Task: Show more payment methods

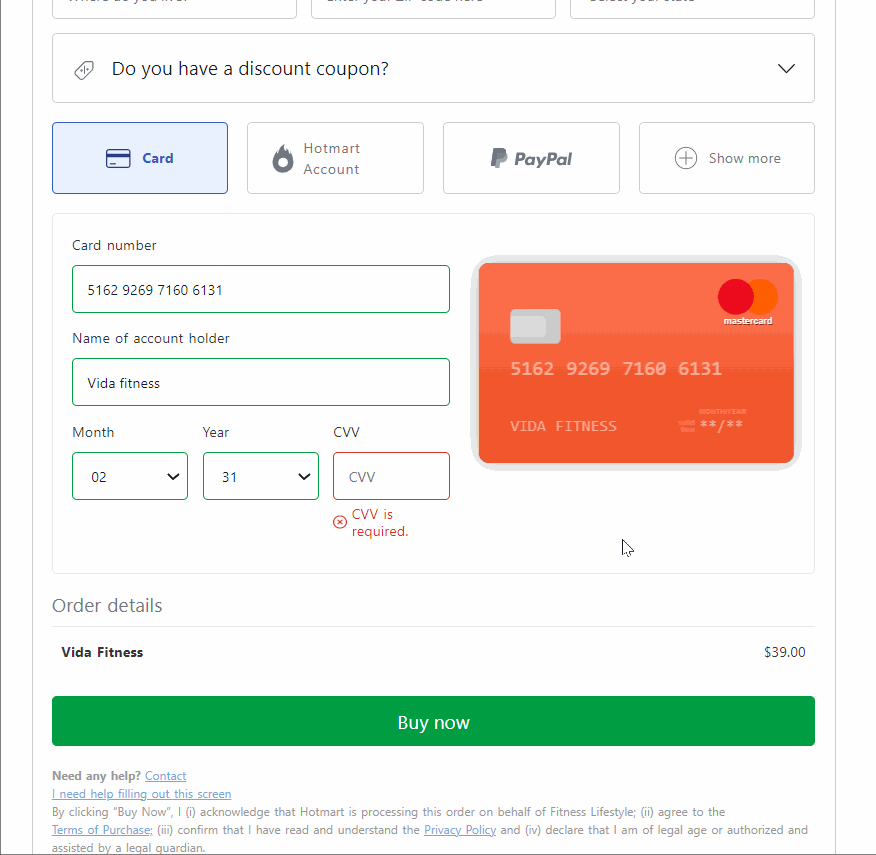Action: 727,158
